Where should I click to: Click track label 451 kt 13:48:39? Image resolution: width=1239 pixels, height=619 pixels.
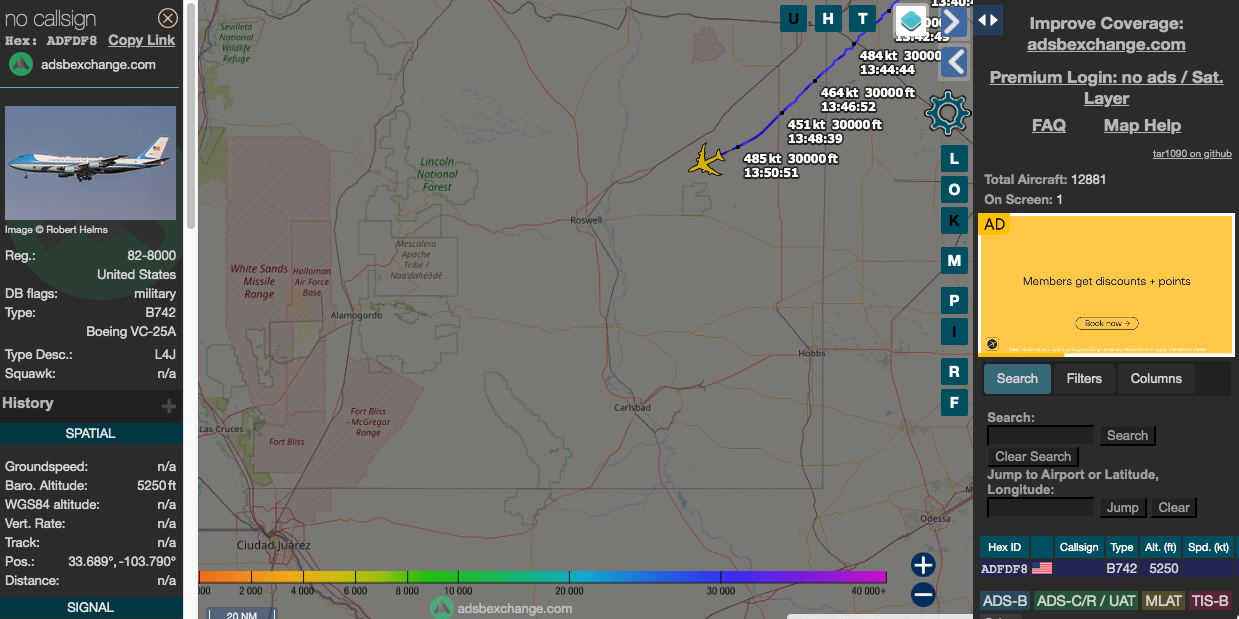pyautogui.click(x=835, y=131)
